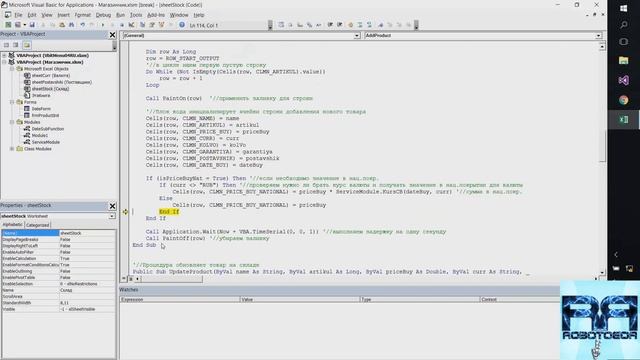Open the Object Browser toolbar icon
The width and height of the screenshot is (640, 360).
[161, 25]
